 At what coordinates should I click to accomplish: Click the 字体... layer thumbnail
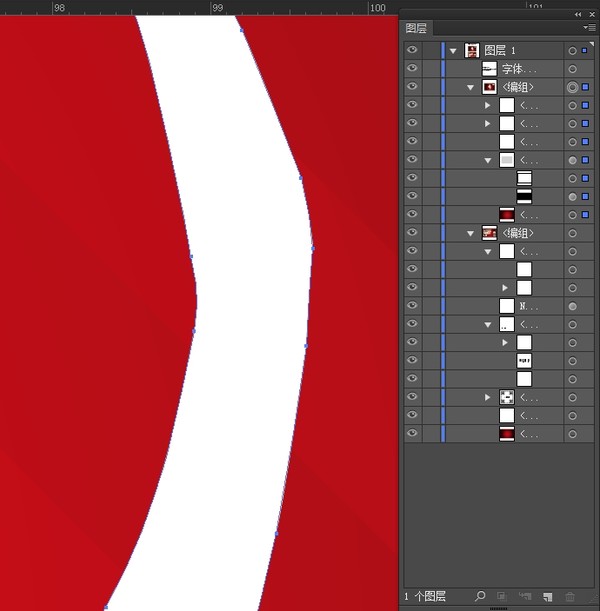(489, 69)
